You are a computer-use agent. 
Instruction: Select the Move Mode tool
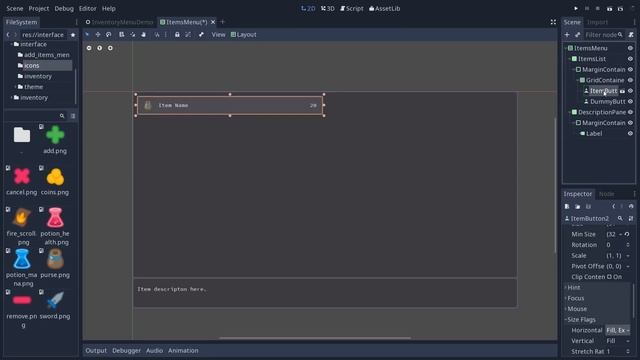(x=98, y=35)
